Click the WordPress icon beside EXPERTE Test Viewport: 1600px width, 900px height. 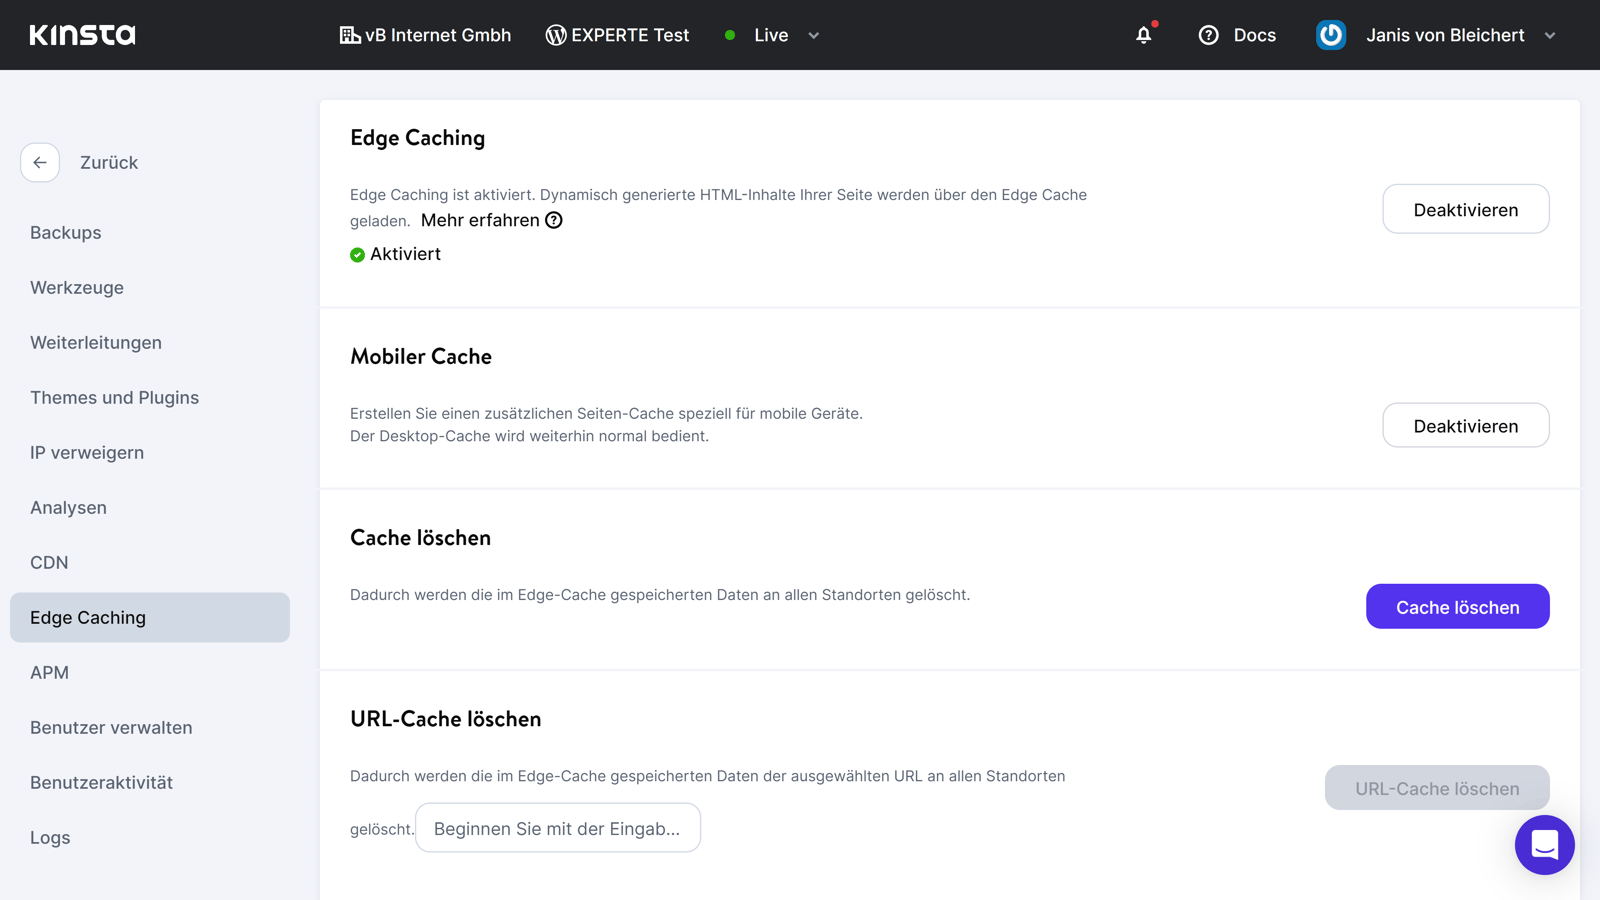tap(554, 34)
